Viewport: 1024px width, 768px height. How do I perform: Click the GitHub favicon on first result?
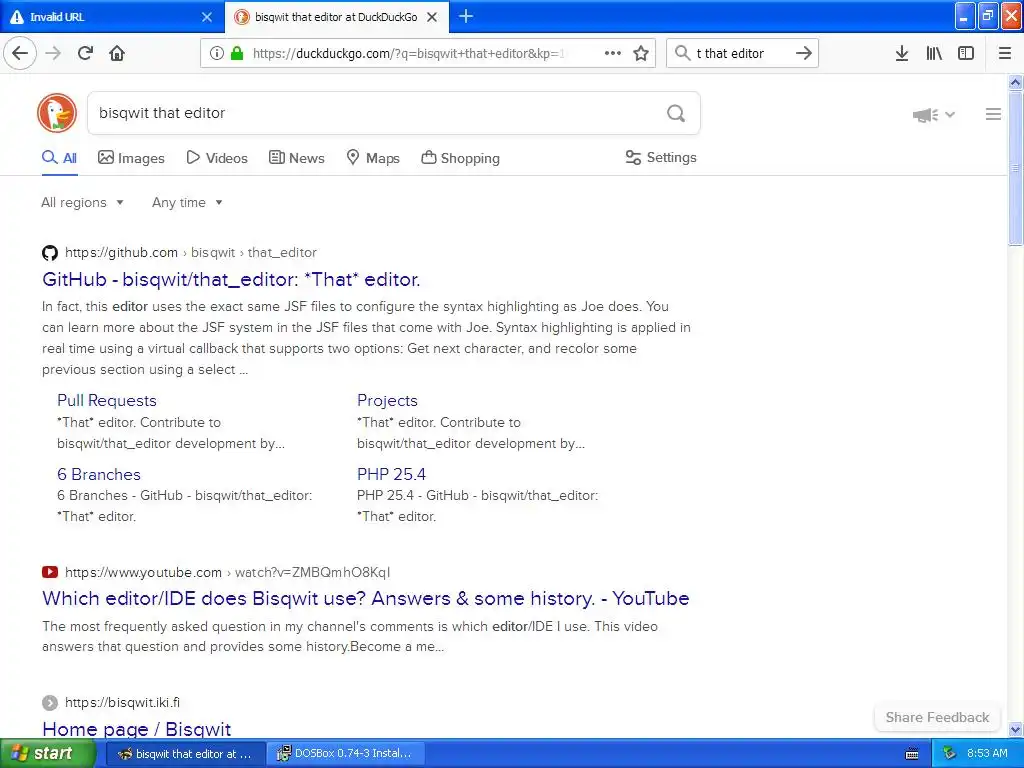click(50, 253)
